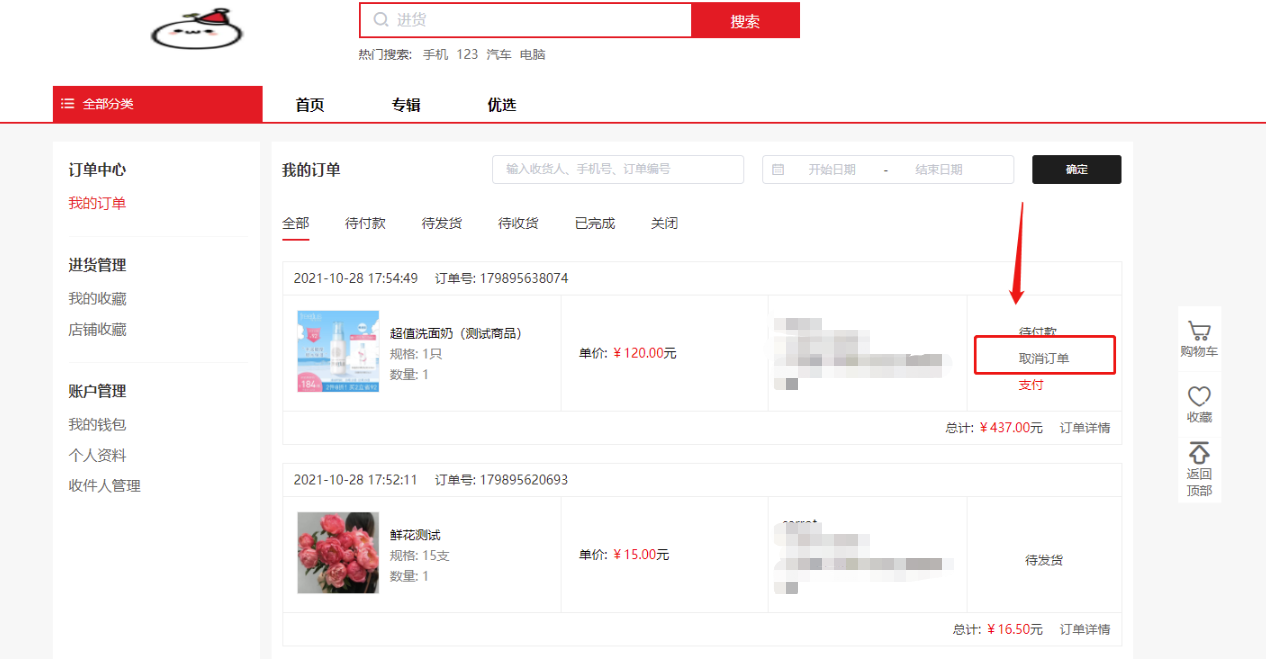
Task: Click the black 确定 button
Action: 1076,170
